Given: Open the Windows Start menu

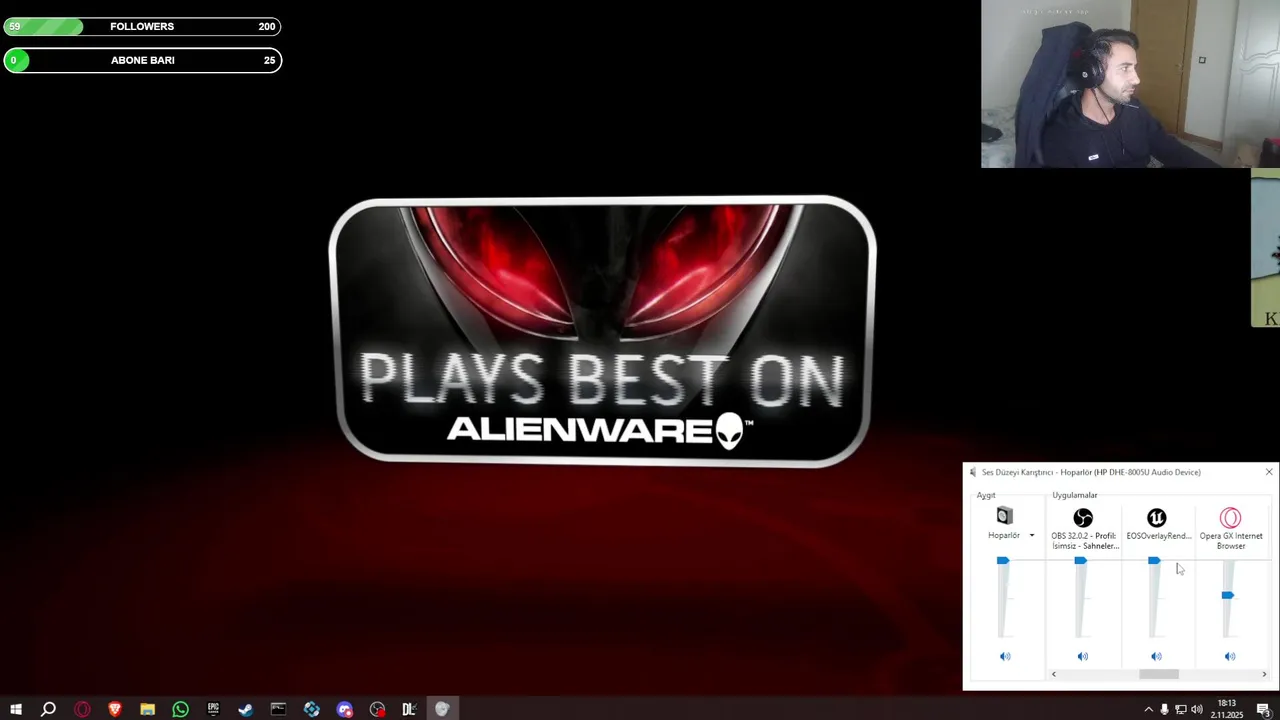Looking at the screenshot, I should point(16,710).
